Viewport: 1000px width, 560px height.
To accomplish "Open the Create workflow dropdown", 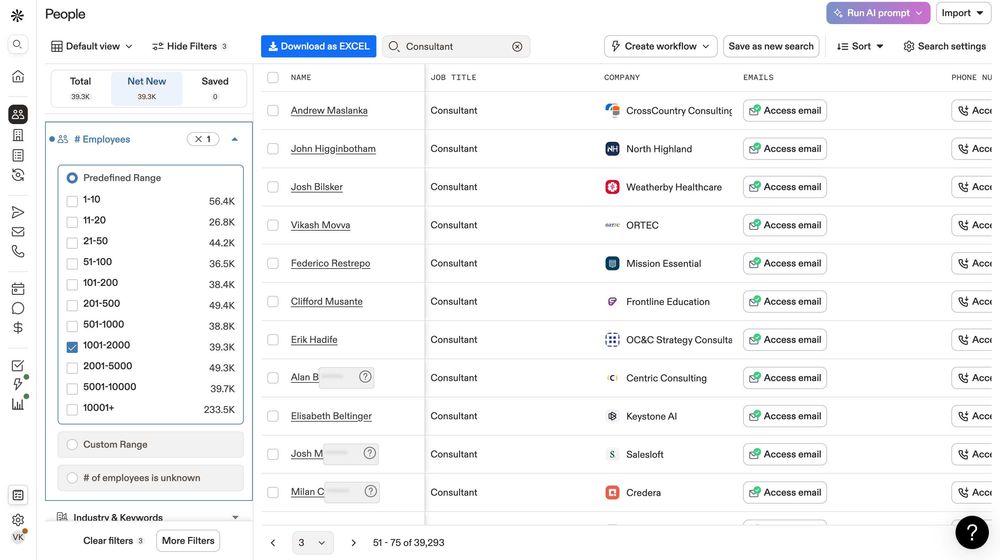I will tap(661, 46).
